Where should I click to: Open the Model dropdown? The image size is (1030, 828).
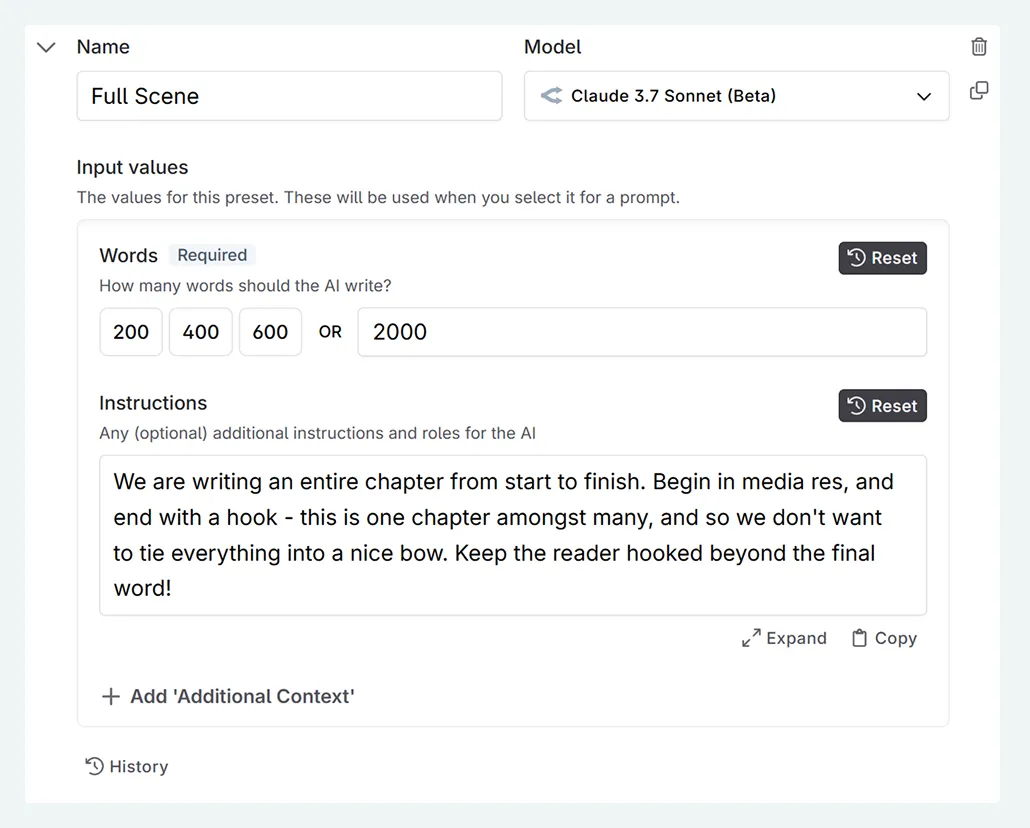(x=736, y=96)
